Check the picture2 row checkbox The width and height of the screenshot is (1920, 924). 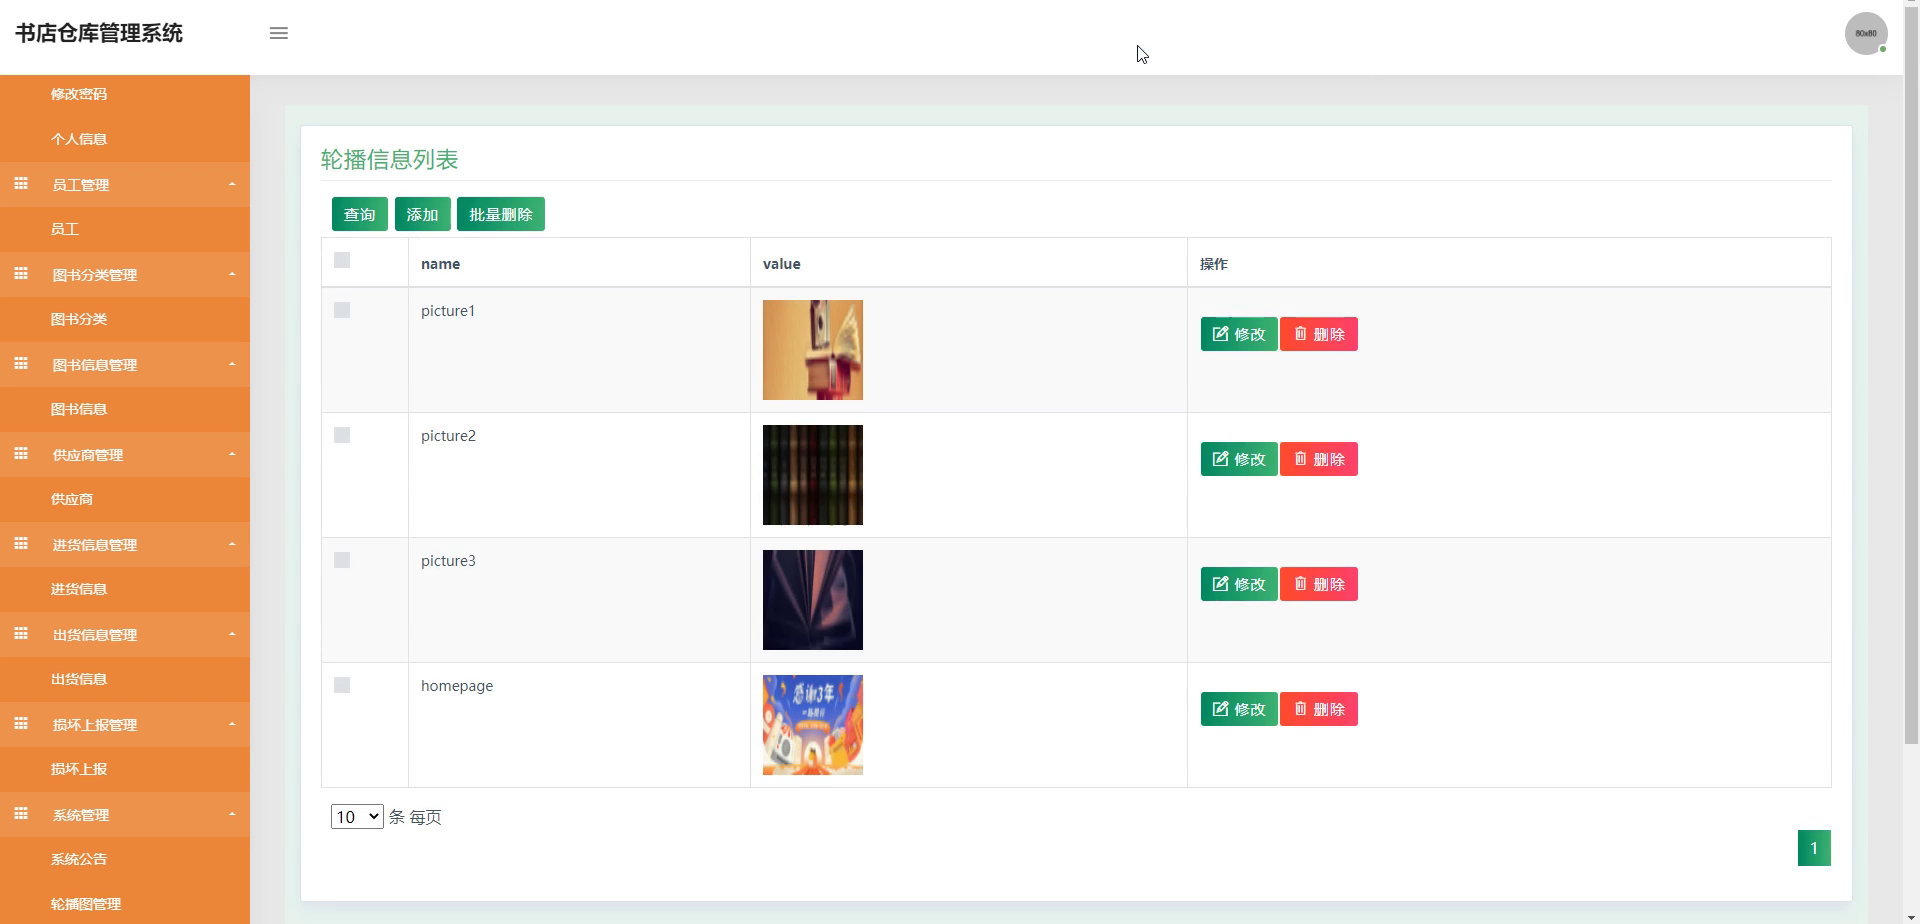(x=342, y=435)
